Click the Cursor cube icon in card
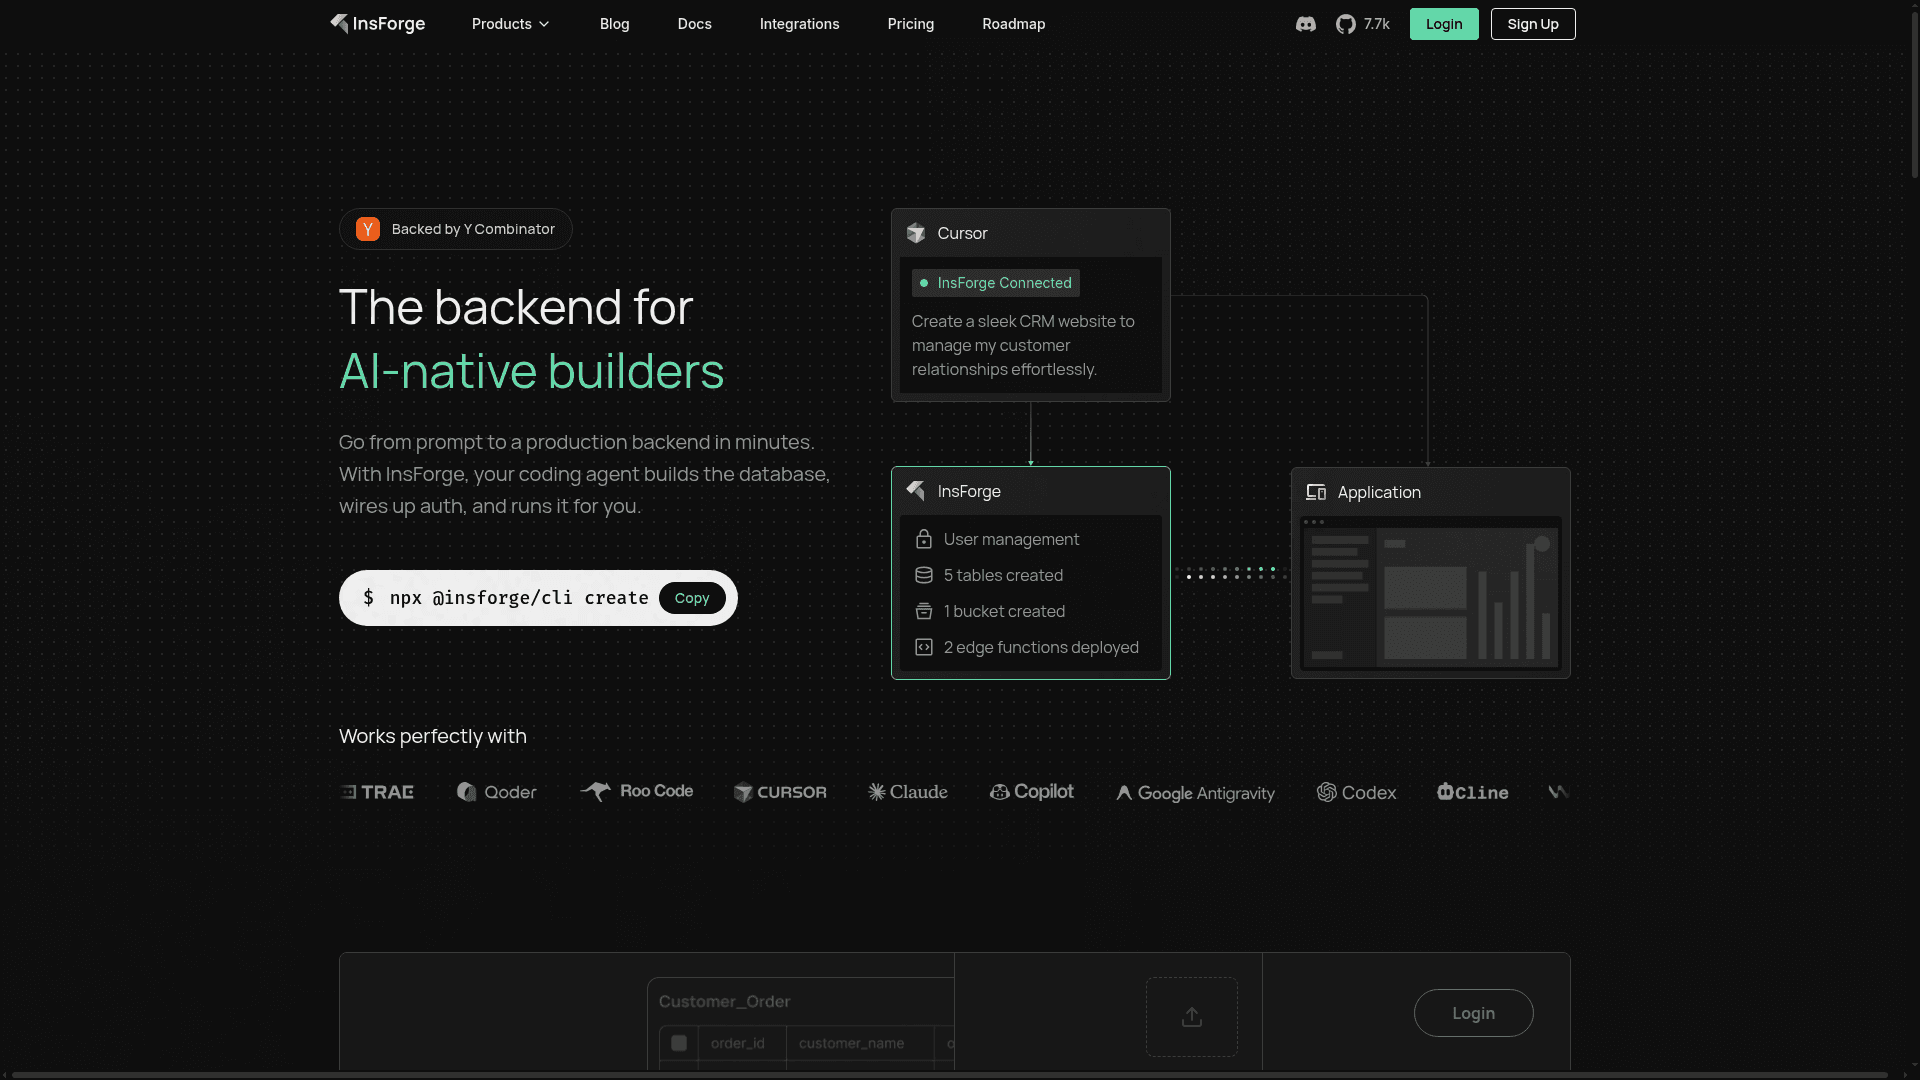 (916, 233)
